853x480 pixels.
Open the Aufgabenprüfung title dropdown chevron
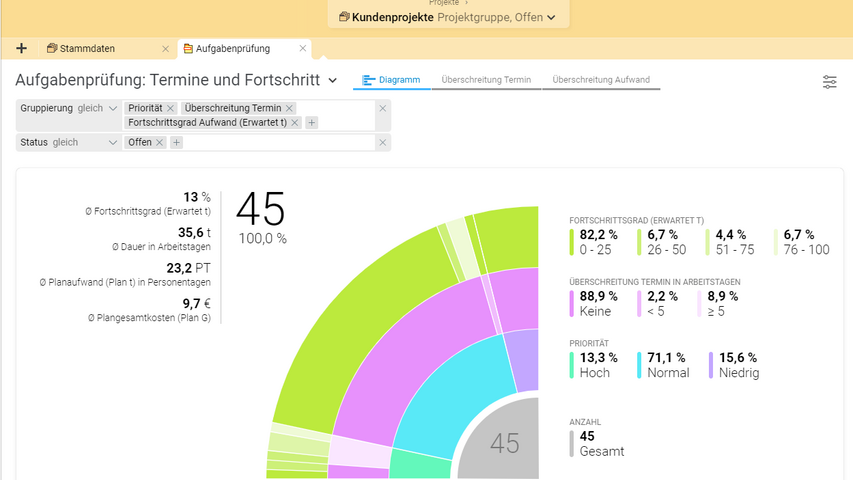333,80
